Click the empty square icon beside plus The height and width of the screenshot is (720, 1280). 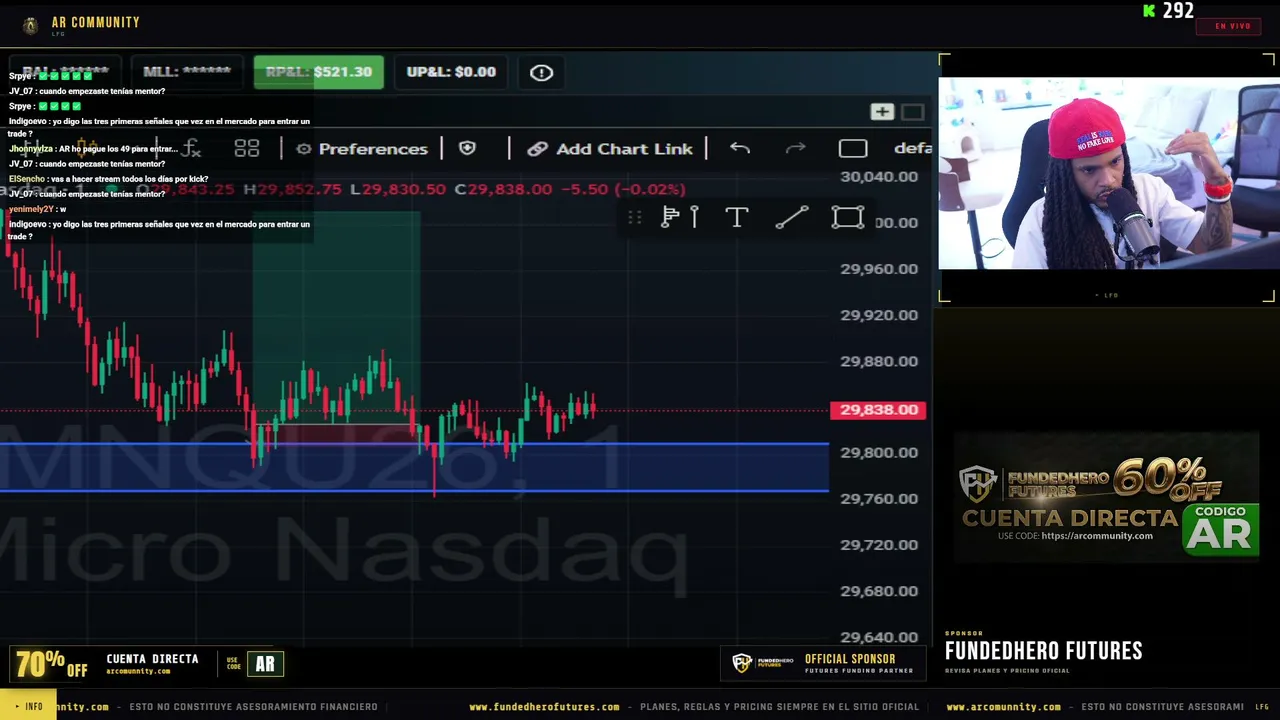point(913,112)
